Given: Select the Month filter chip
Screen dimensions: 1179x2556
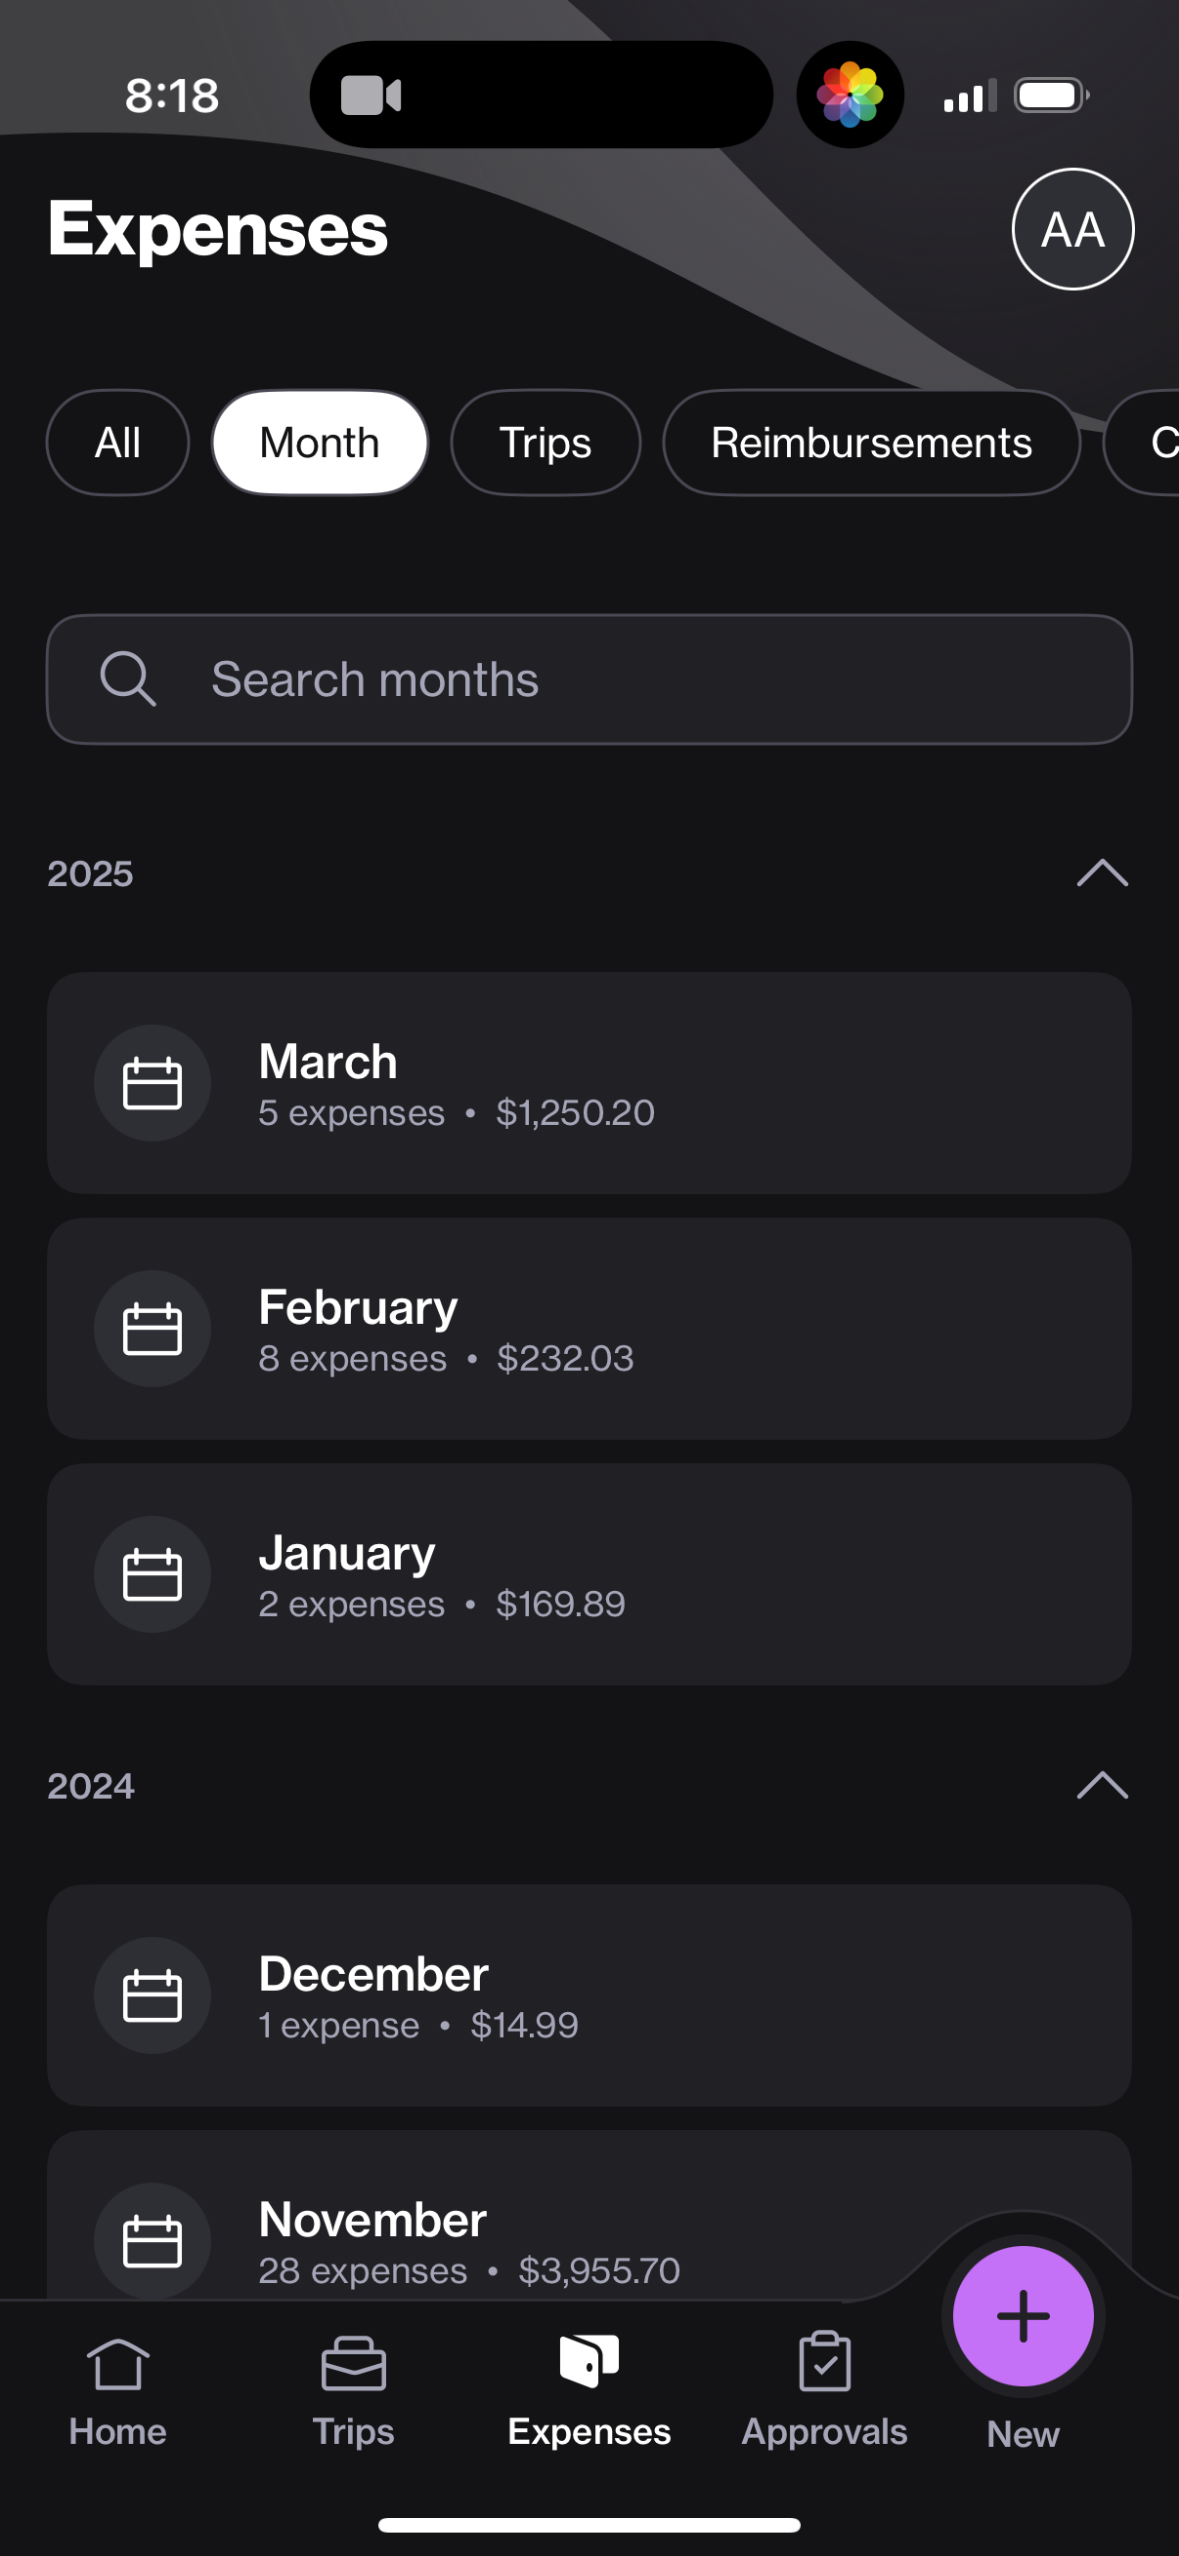Looking at the screenshot, I should 319,443.
